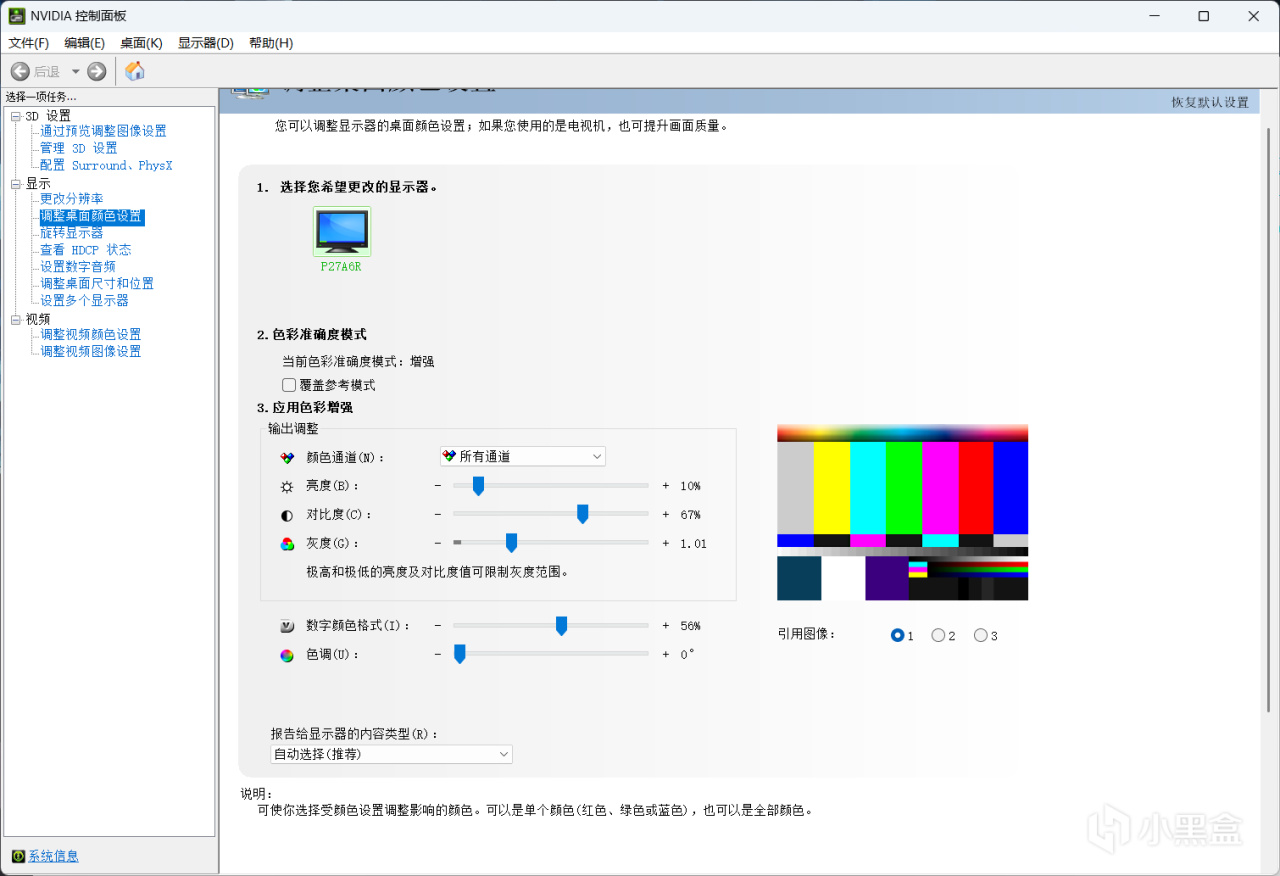The width and height of the screenshot is (1280, 876).
Task: Click the gamma color icon
Action: point(287,544)
